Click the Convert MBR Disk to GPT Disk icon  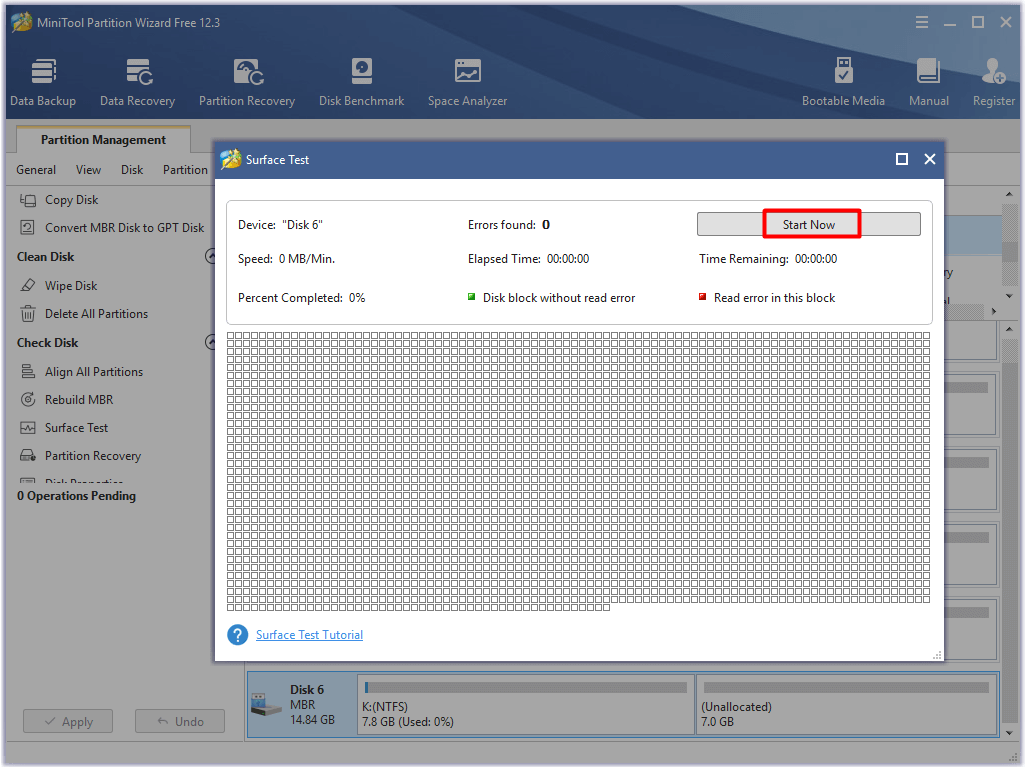28,227
